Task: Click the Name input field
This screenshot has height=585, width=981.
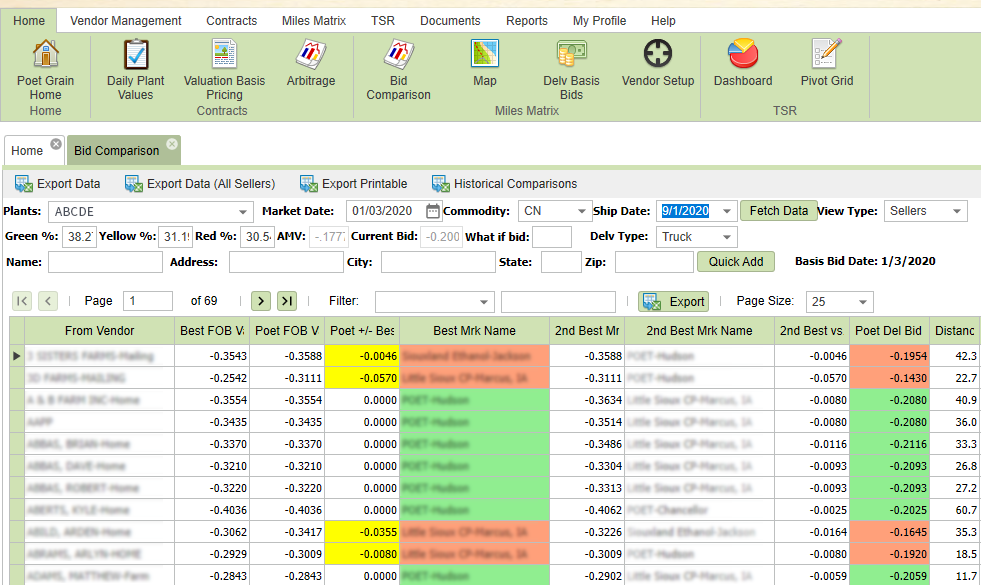Action: coord(105,262)
